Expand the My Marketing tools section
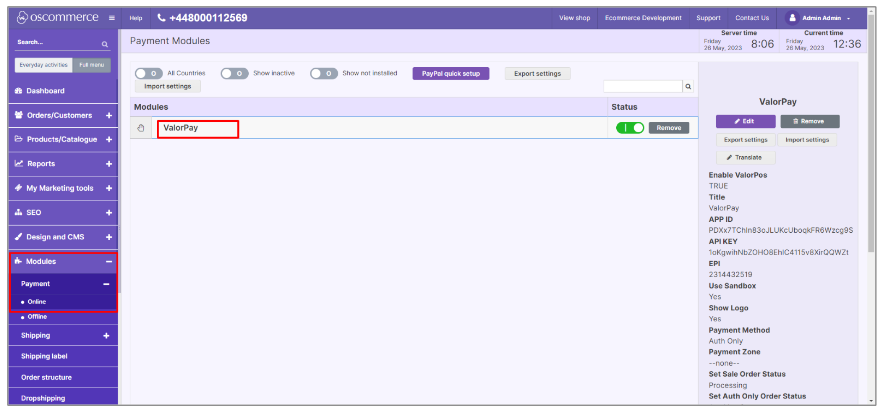 point(109,188)
